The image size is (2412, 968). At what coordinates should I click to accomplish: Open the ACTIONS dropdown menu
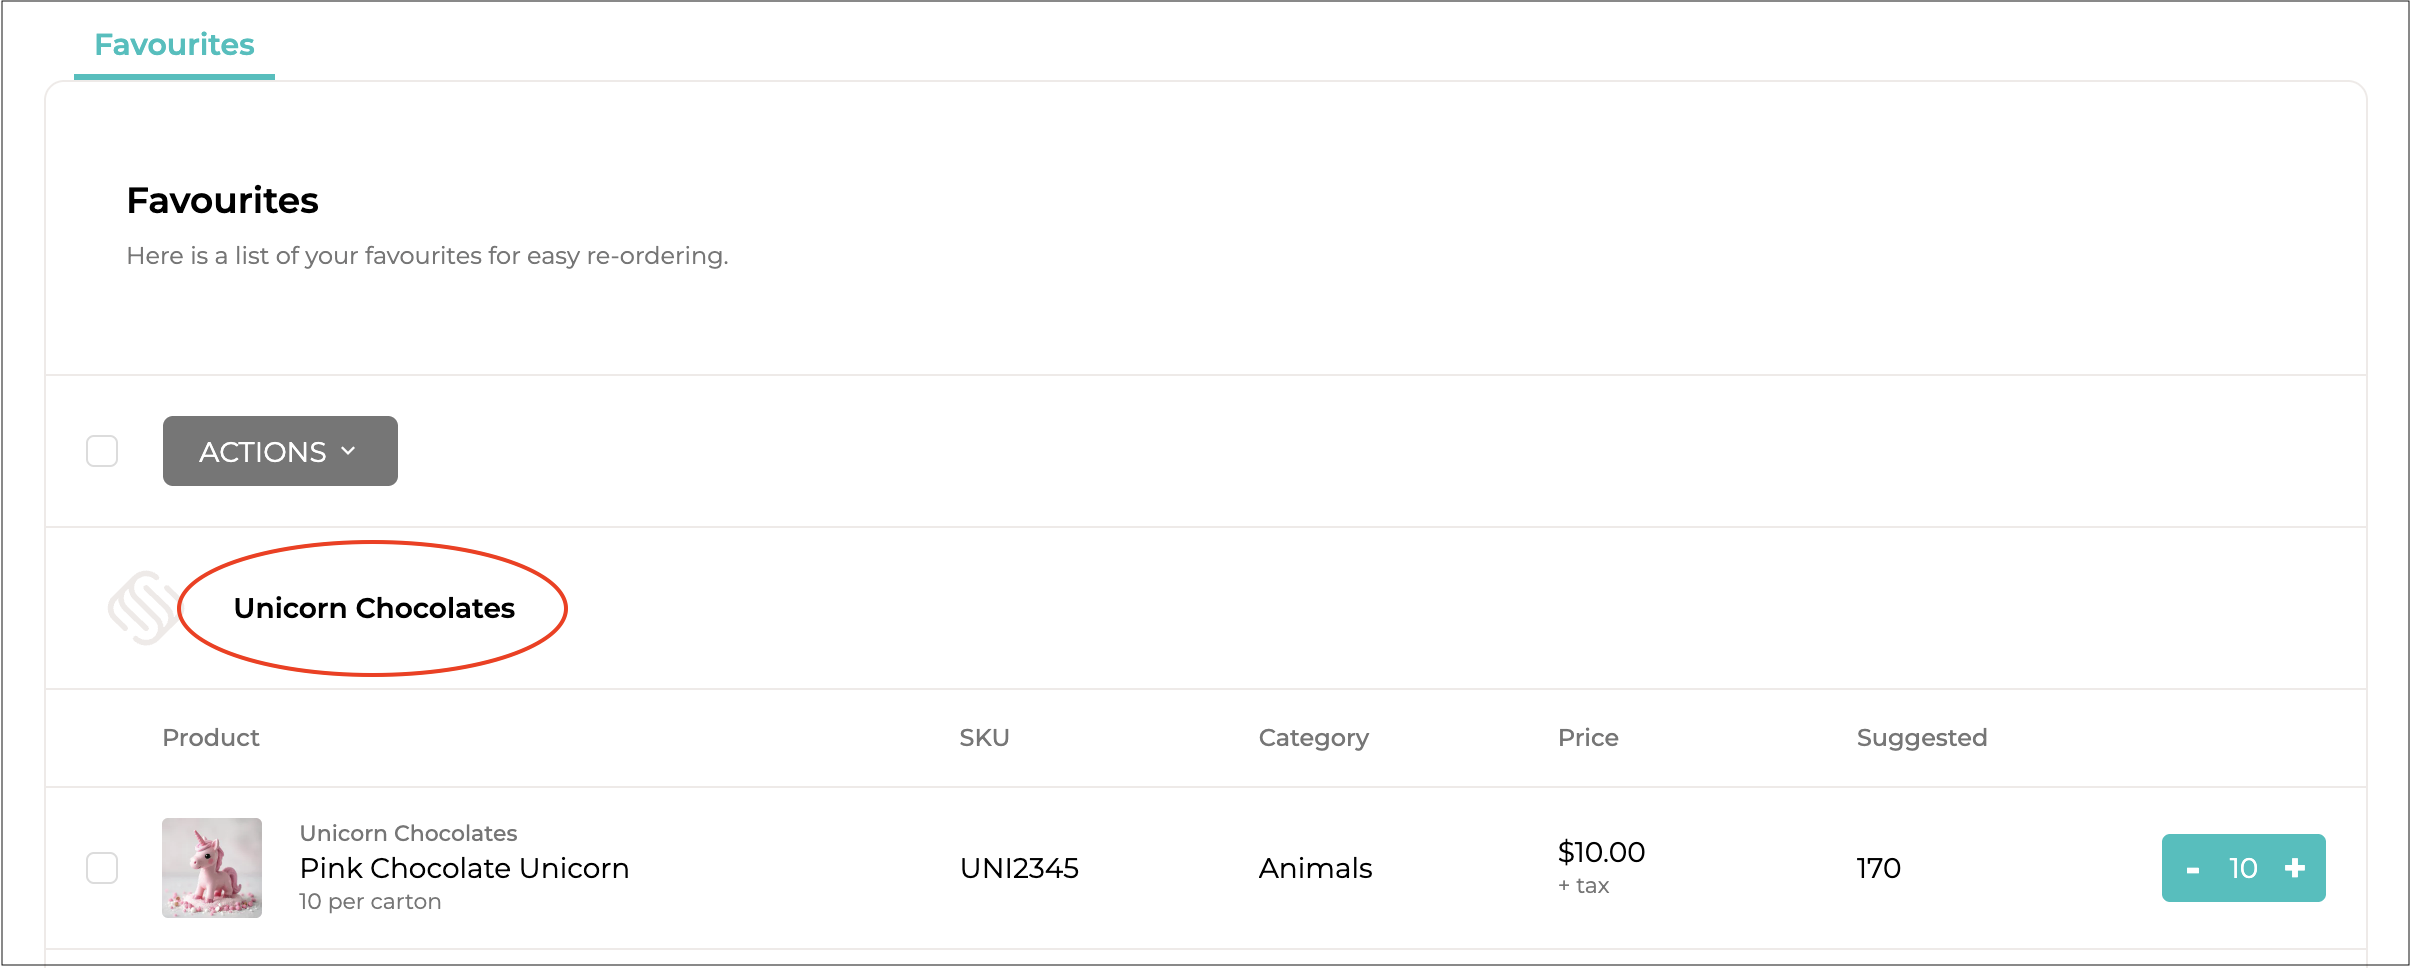point(280,451)
